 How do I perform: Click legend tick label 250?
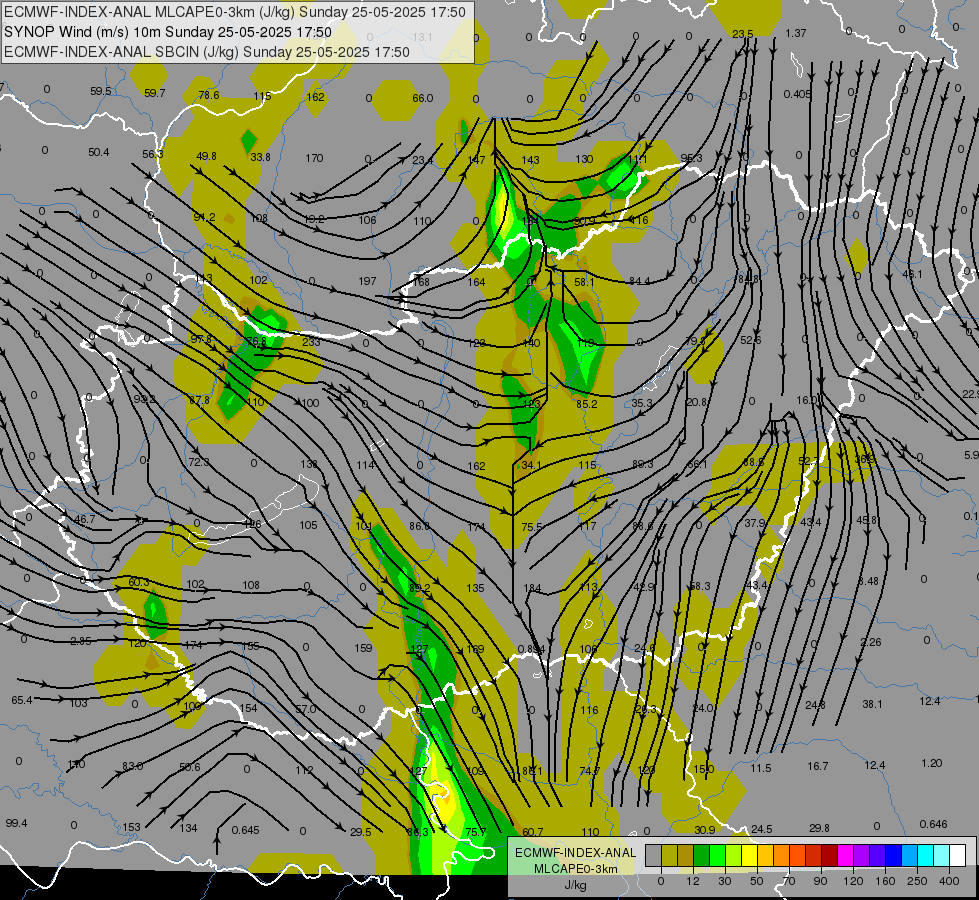pyautogui.click(x=917, y=881)
